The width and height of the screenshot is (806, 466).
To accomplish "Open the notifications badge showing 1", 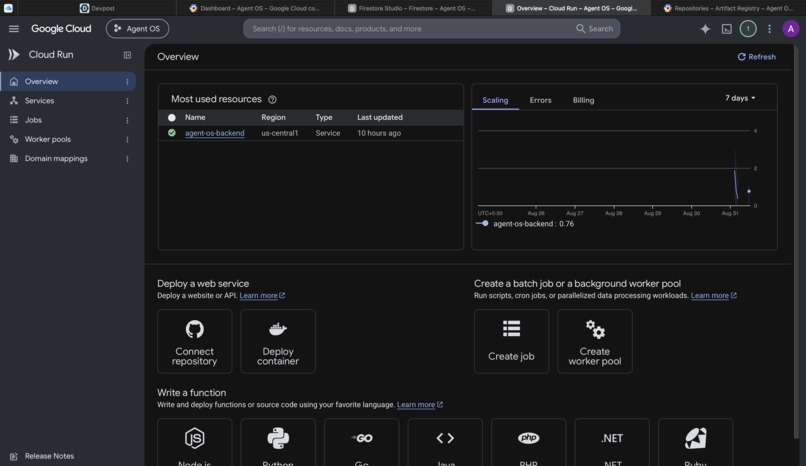I will pyautogui.click(x=748, y=29).
